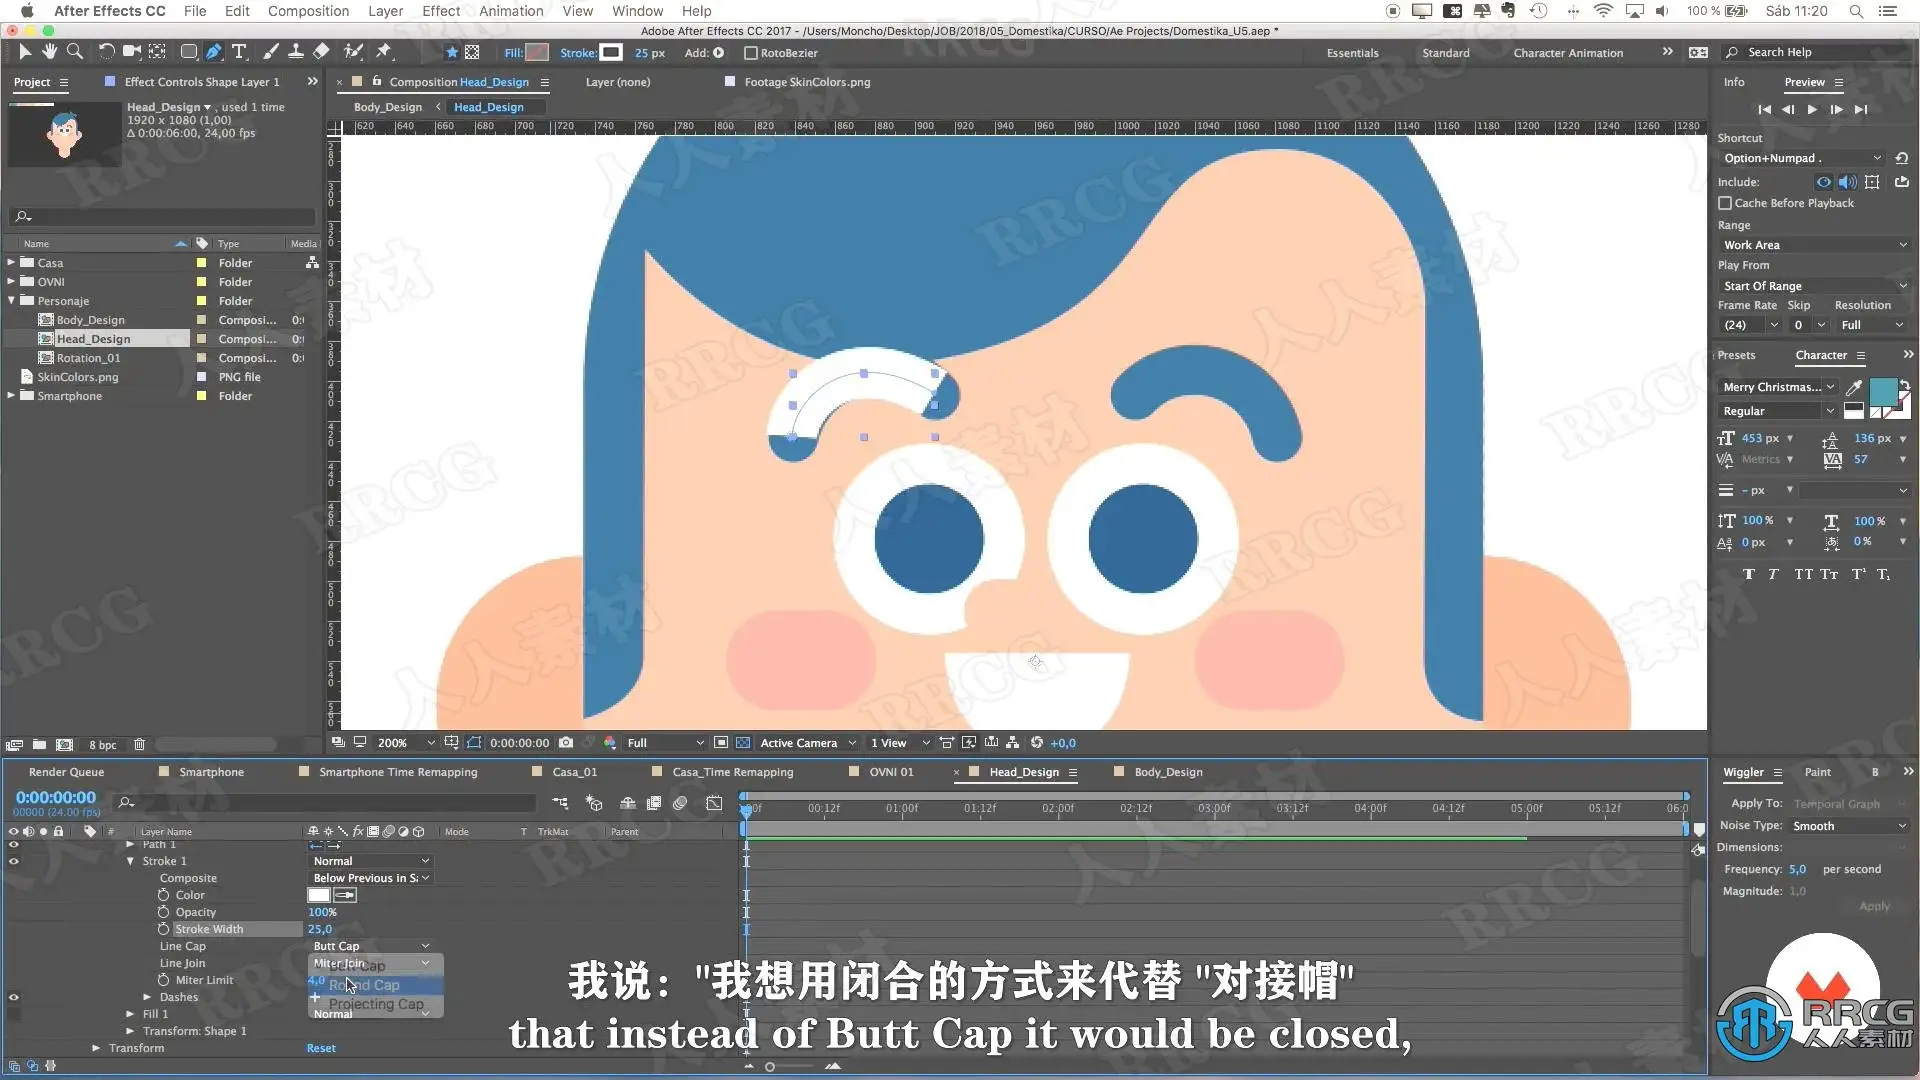Select the Type tool
Viewport: 1920px width, 1080px height.
239,52
